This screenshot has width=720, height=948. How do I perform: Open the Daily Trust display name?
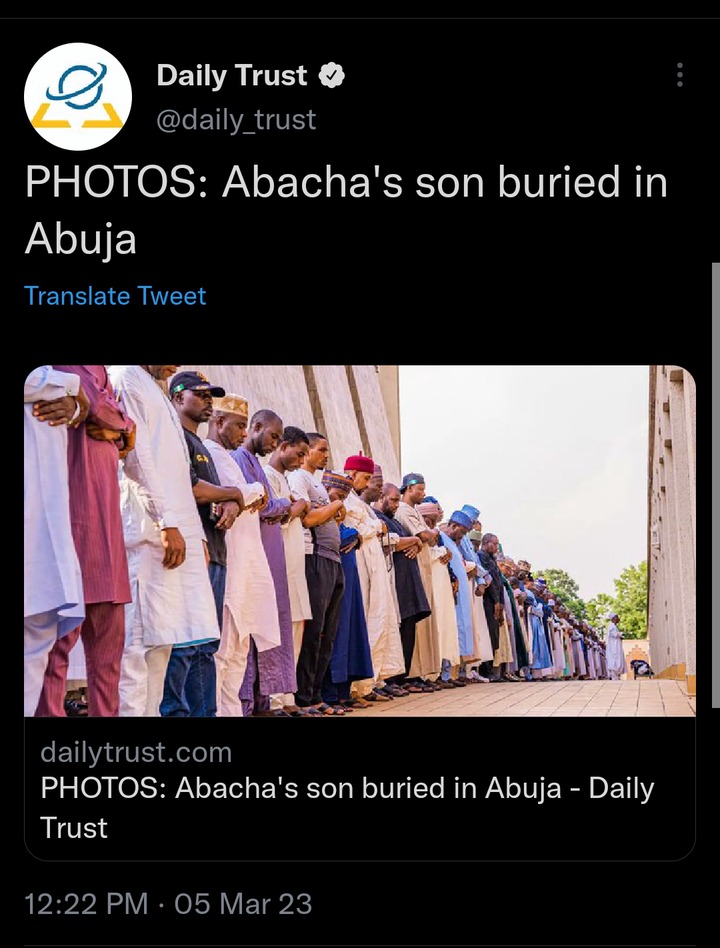232,76
